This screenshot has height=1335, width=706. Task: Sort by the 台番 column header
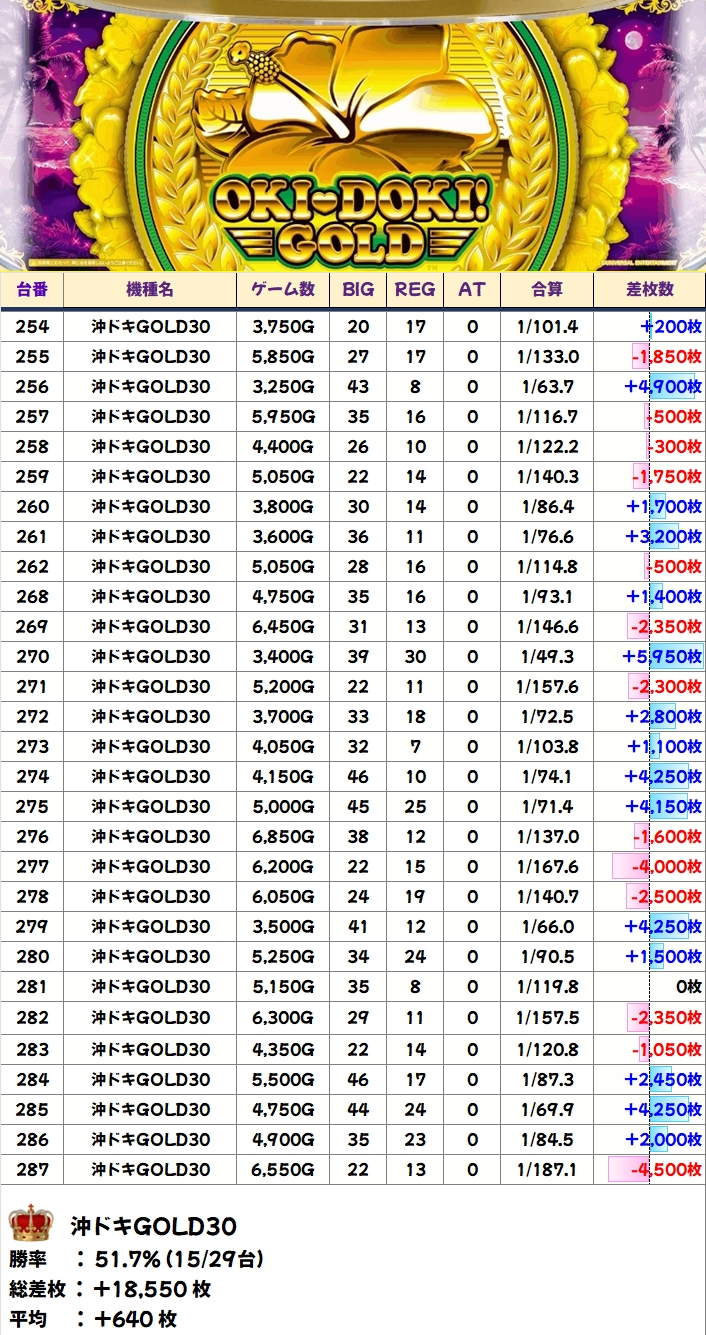click(32, 290)
